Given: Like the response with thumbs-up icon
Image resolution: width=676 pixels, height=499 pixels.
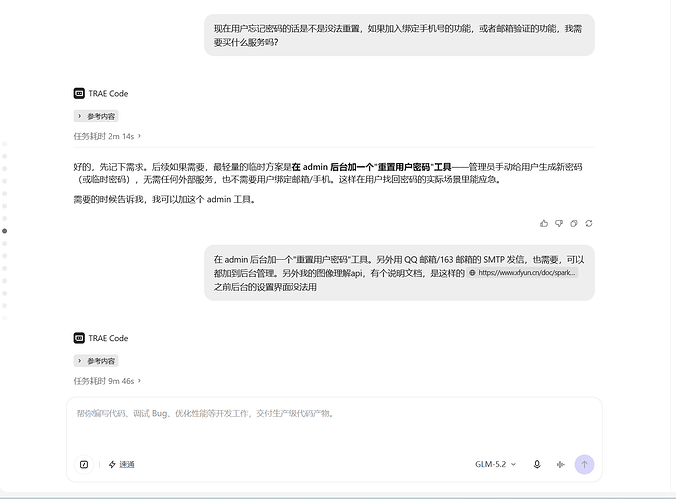Looking at the screenshot, I should pyautogui.click(x=544, y=223).
